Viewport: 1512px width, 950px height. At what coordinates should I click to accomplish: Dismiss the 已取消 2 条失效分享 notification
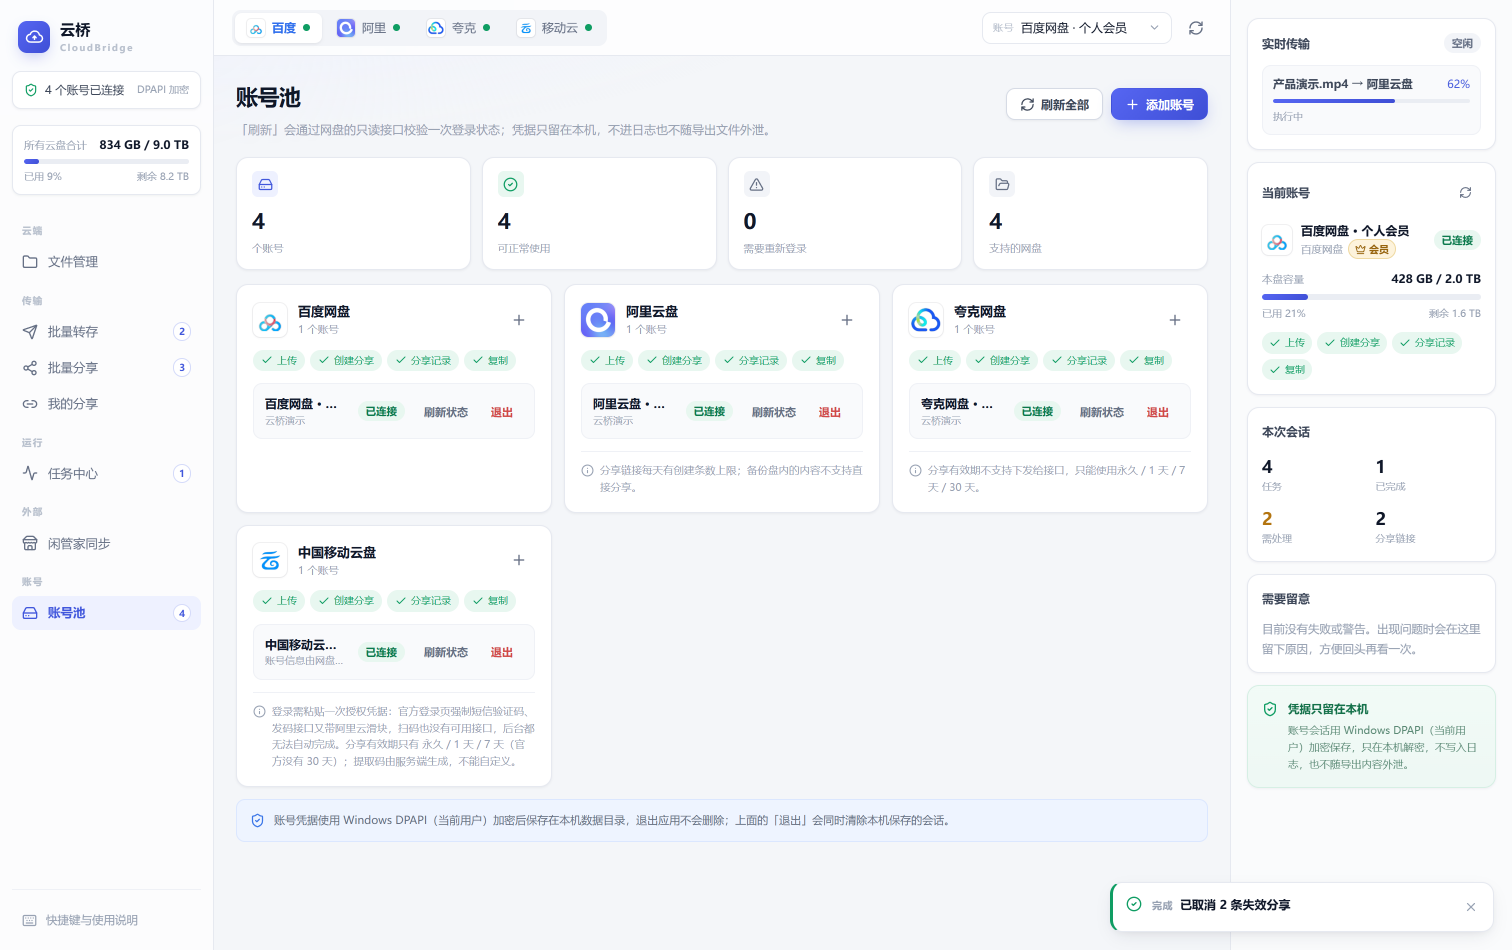tap(1471, 907)
